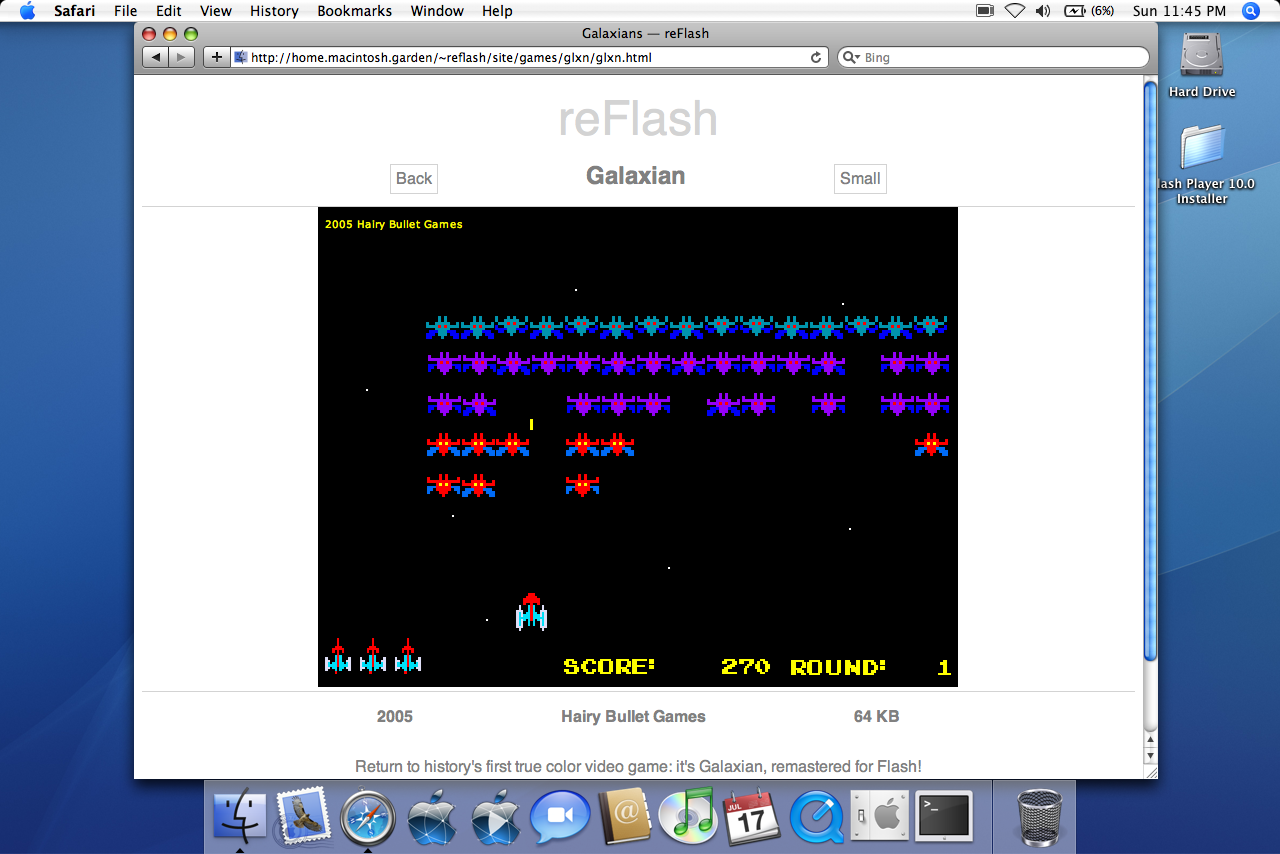1280x854 pixels.
Task: Open Terminal from the Dock
Action: click(944, 816)
